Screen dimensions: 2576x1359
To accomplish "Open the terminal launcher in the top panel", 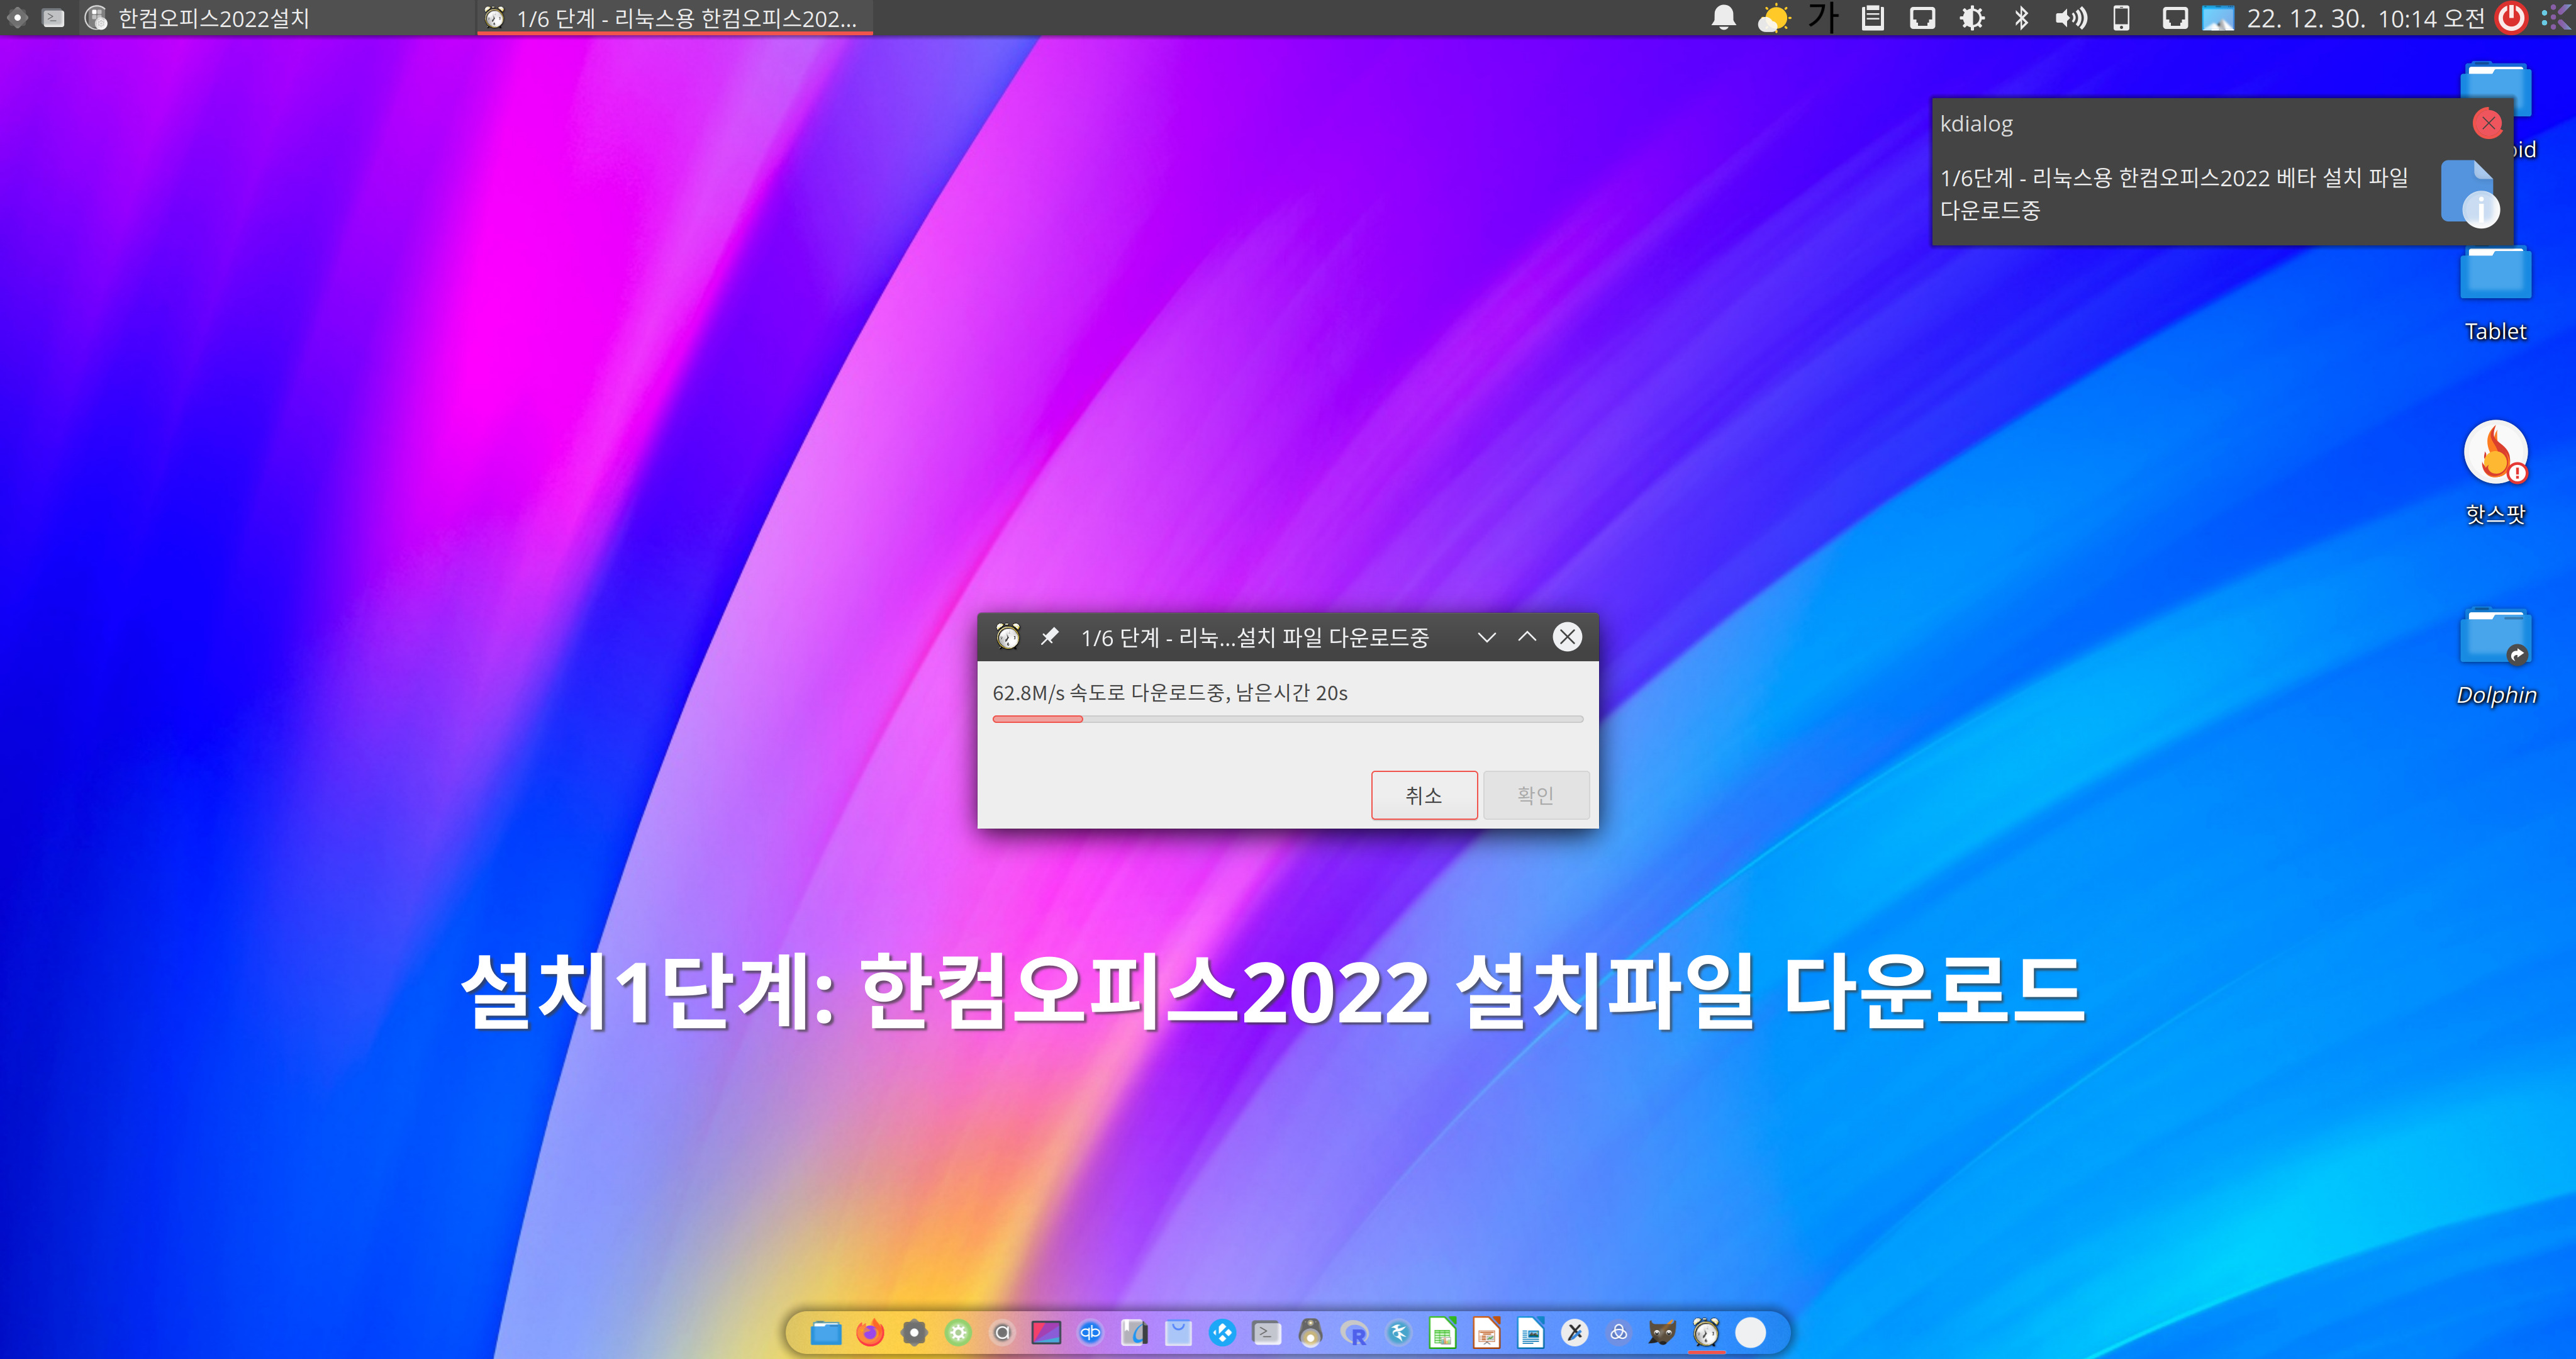I will (54, 18).
